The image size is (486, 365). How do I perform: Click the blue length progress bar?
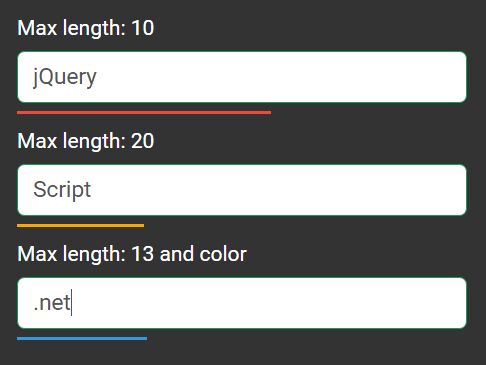pyautogui.click(x=82, y=339)
